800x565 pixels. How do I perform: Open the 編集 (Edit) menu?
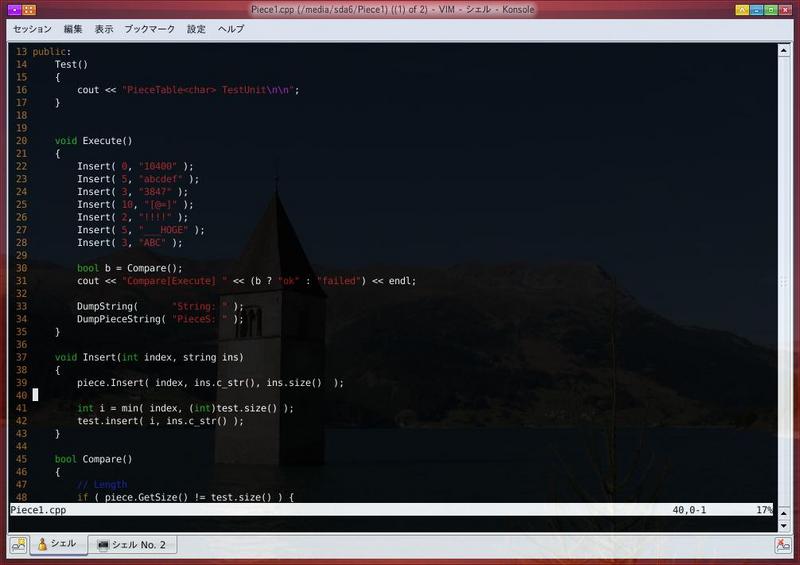click(72, 29)
